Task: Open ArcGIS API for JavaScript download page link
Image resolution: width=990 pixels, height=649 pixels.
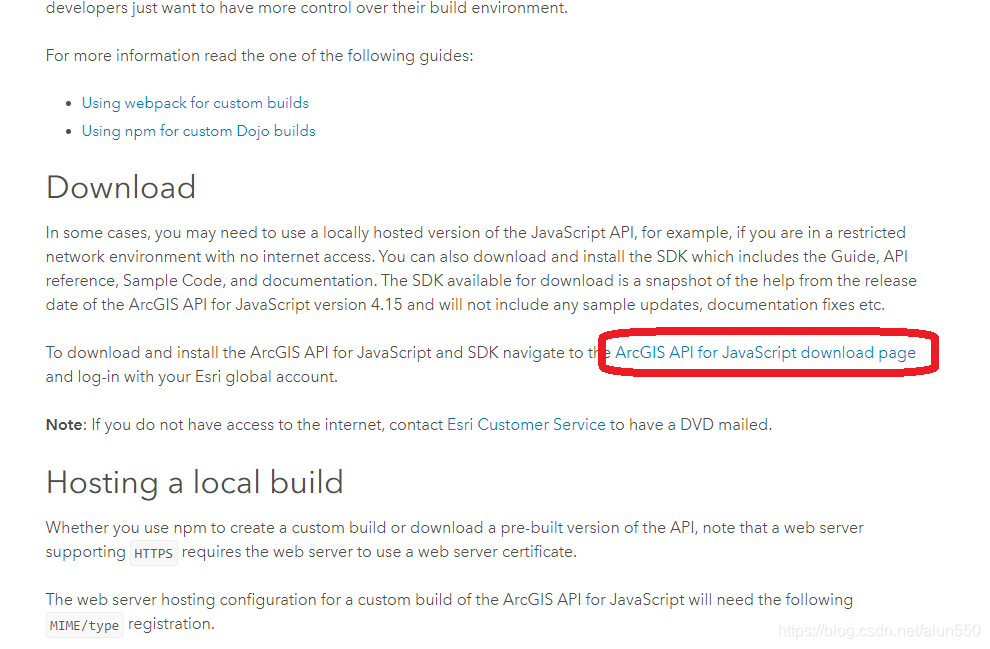Action: point(765,352)
